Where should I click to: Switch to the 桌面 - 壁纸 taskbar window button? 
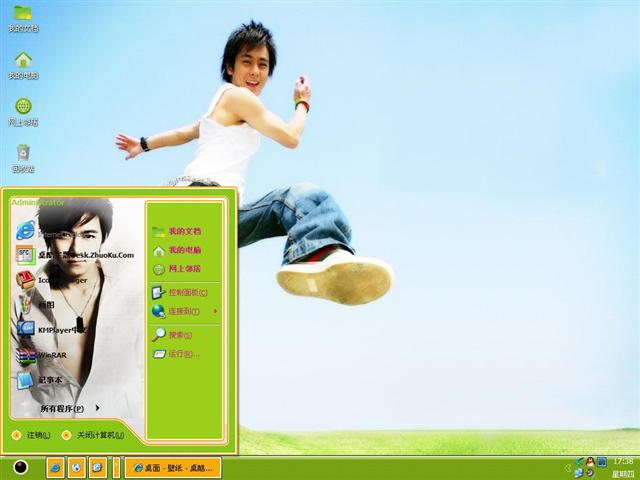click(x=173, y=468)
